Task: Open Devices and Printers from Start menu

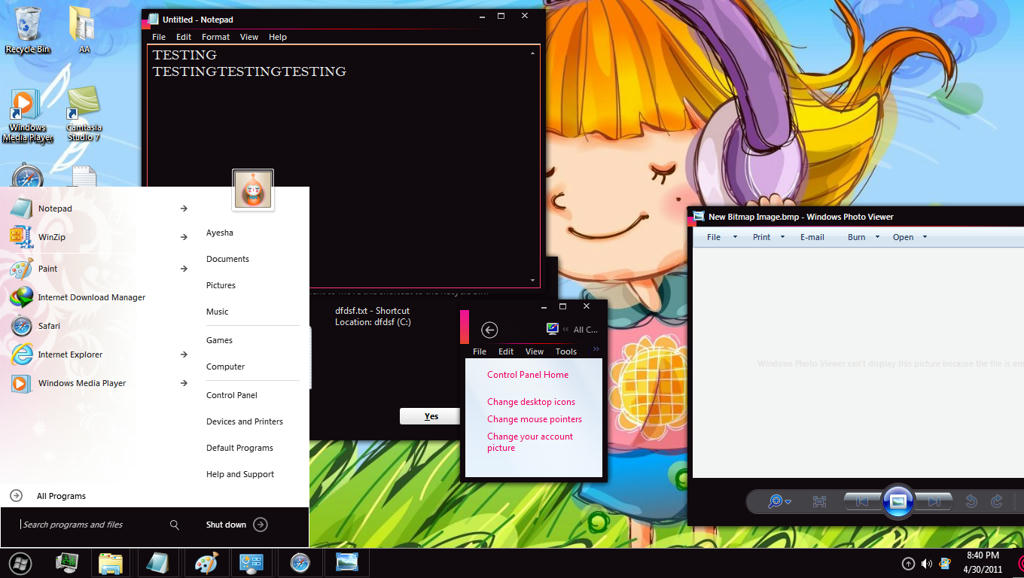Action: pyautogui.click(x=244, y=422)
